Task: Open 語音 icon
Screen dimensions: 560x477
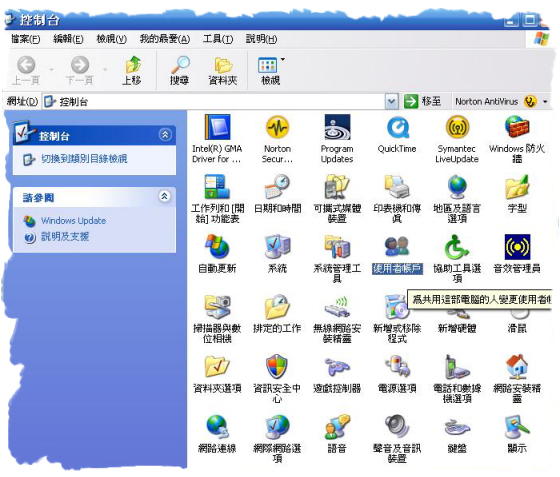Action: click(337, 426)
